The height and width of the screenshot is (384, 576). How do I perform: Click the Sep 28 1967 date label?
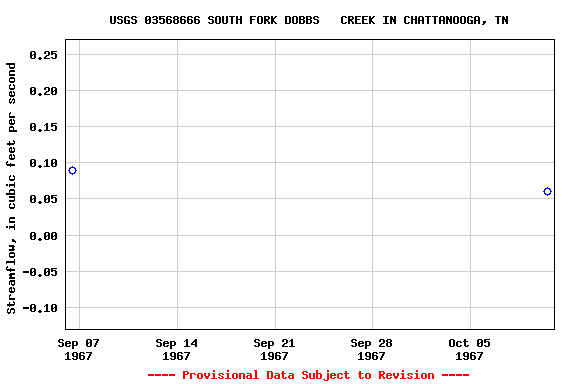371,349
